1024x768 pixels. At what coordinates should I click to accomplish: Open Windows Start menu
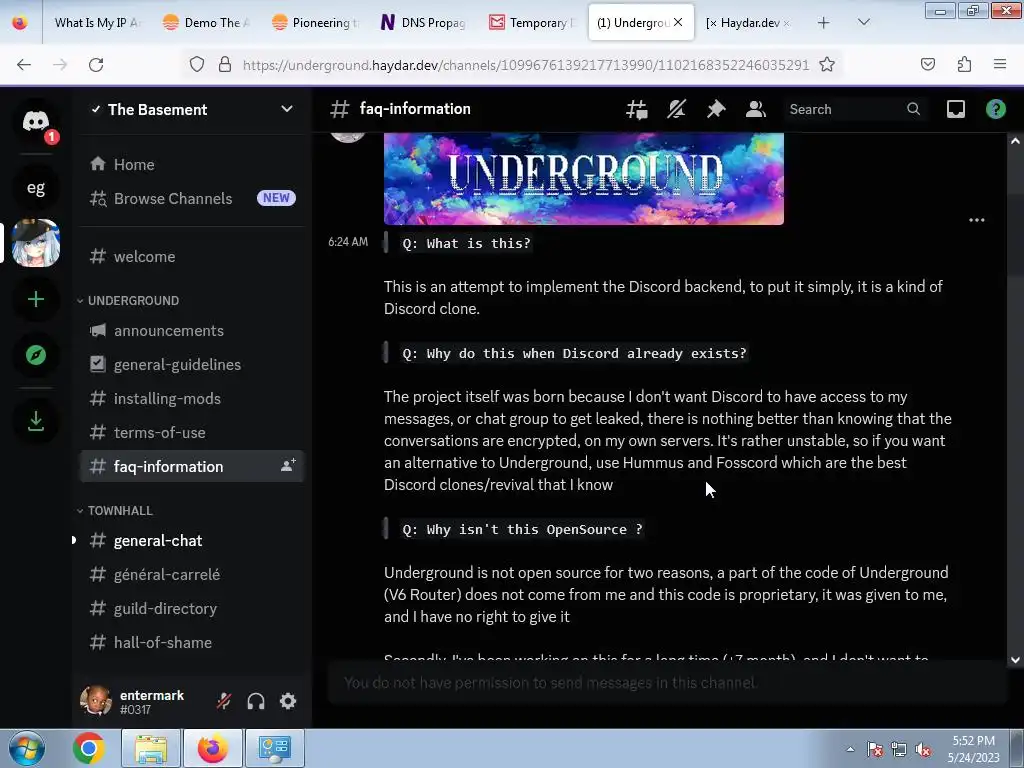coord(26,748)
